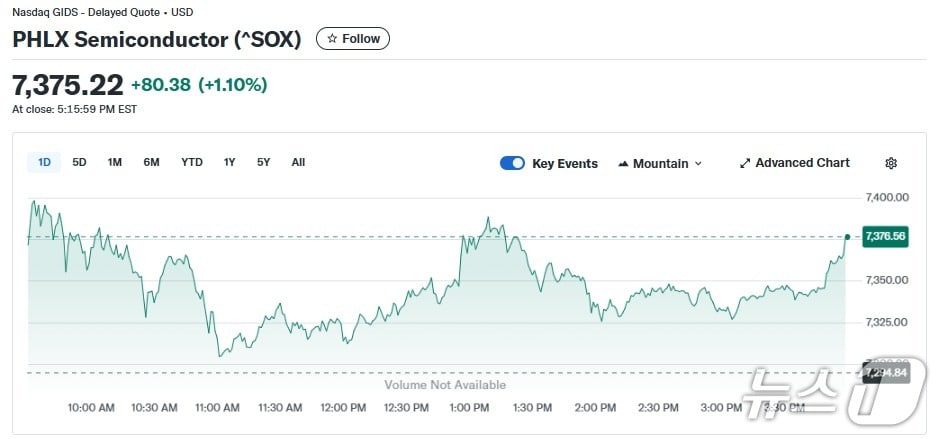
Task: Click the chart settings gear icon
Action: pos(891,163)
